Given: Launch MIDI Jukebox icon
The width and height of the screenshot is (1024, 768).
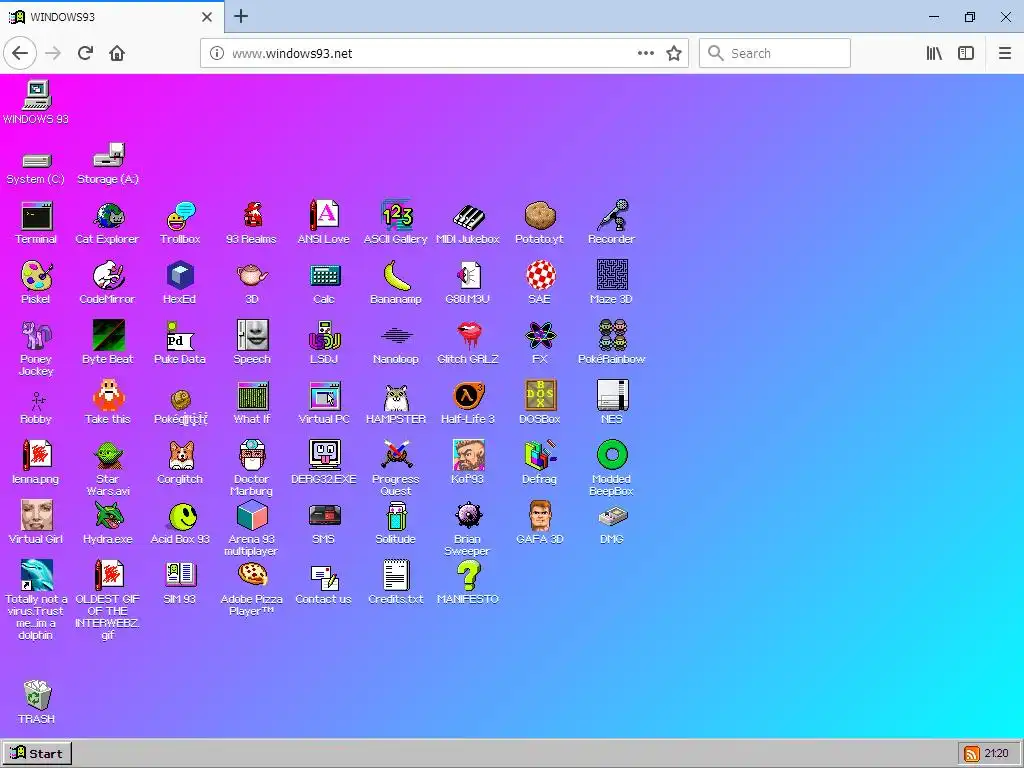Looking at the screenshot, I should [x=468, y=216].
